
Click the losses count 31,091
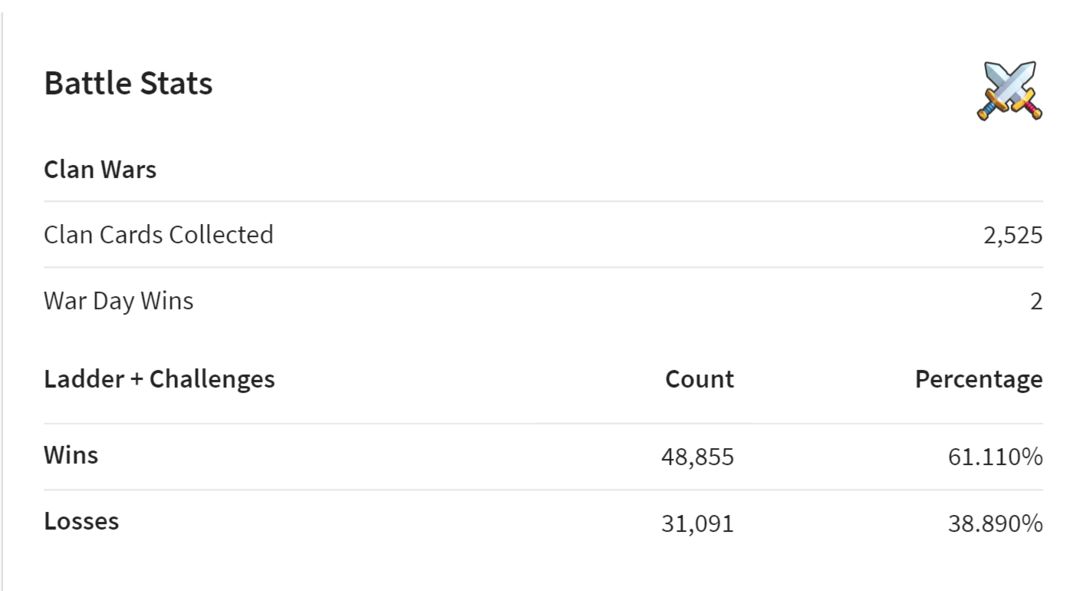click(697, 523)
